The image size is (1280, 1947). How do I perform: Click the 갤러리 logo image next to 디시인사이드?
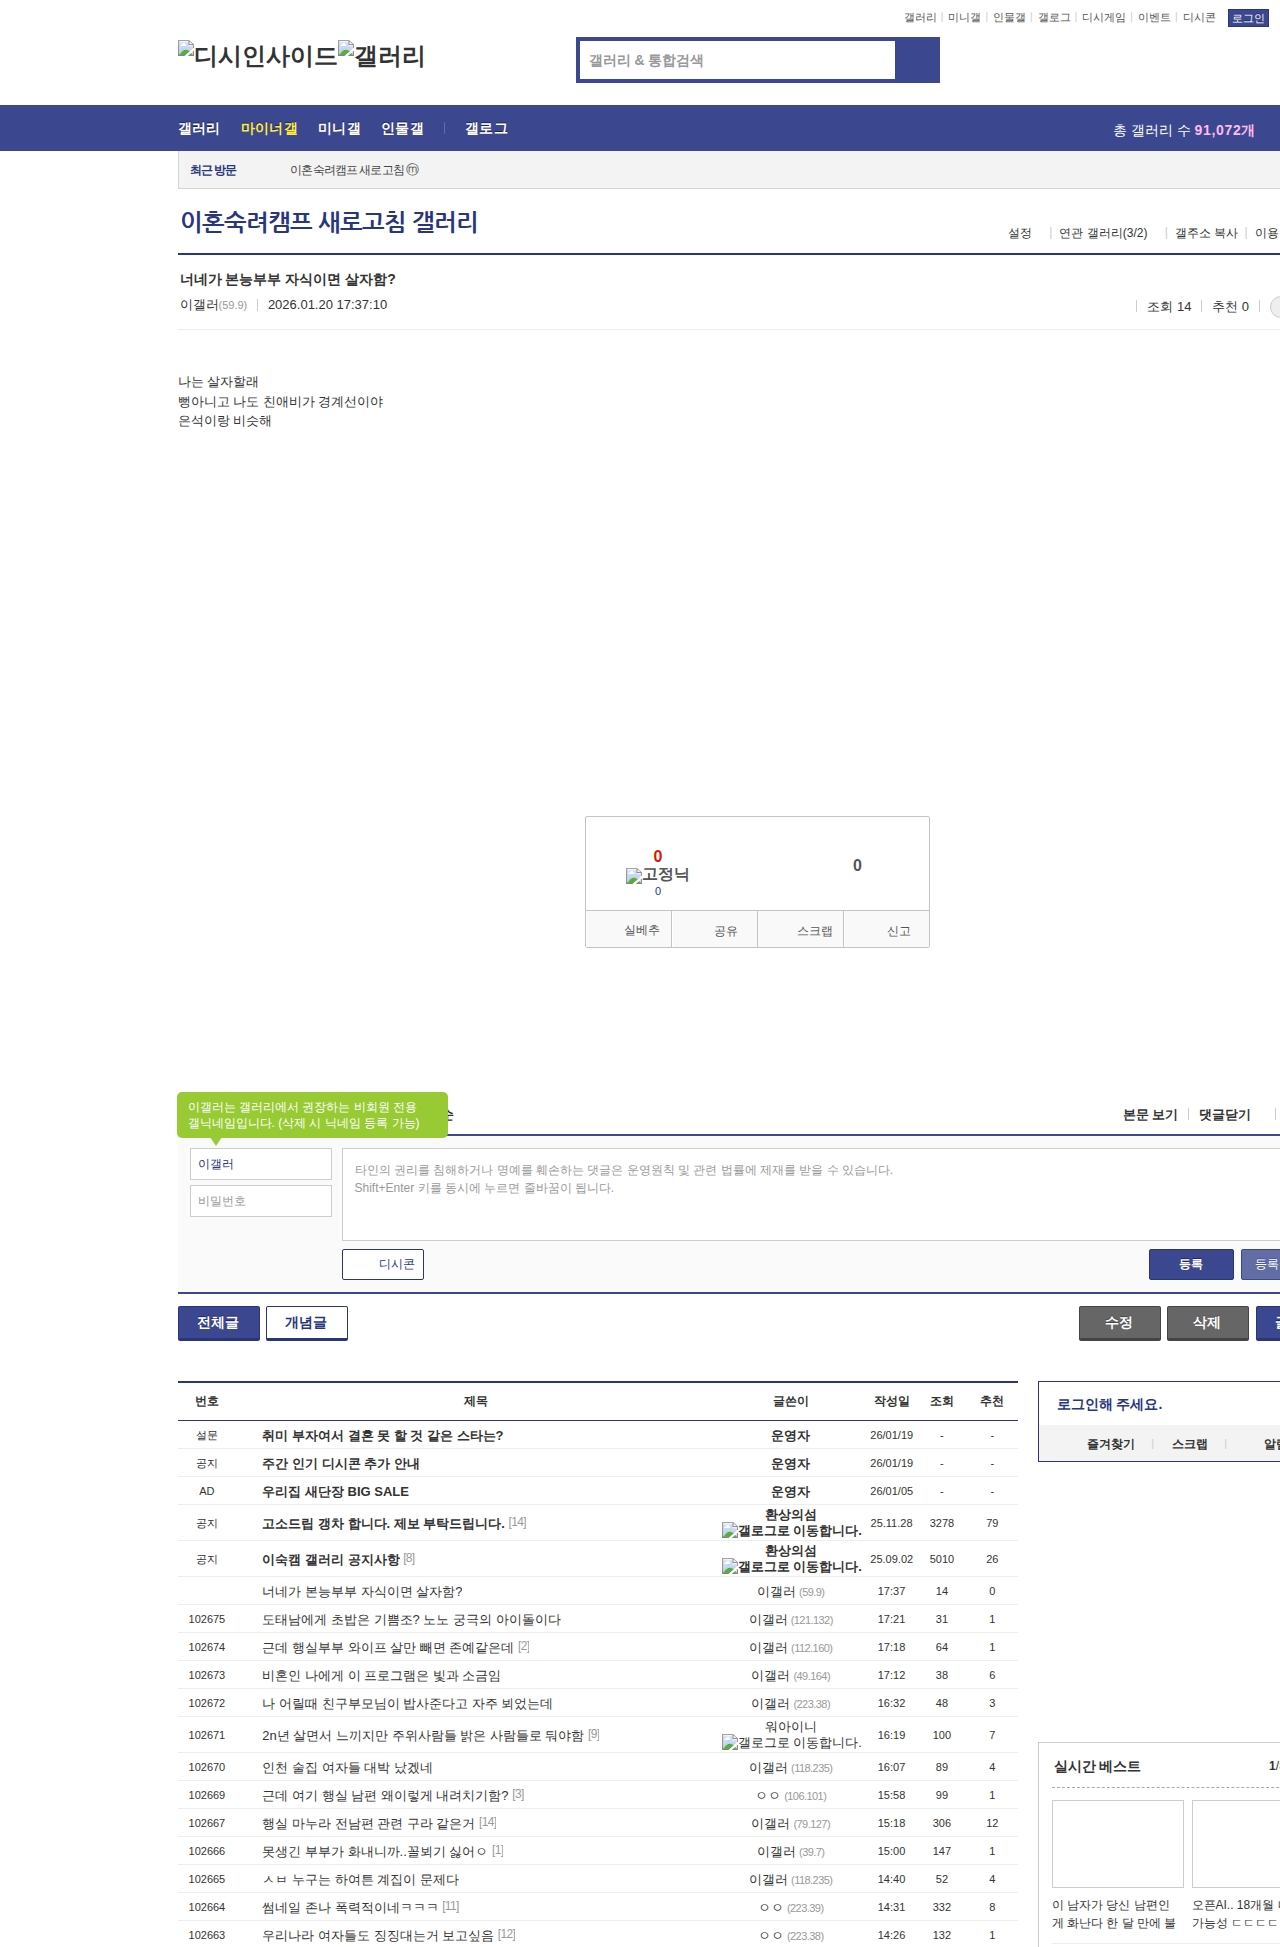pyautogui.click(x=382, y=56)
